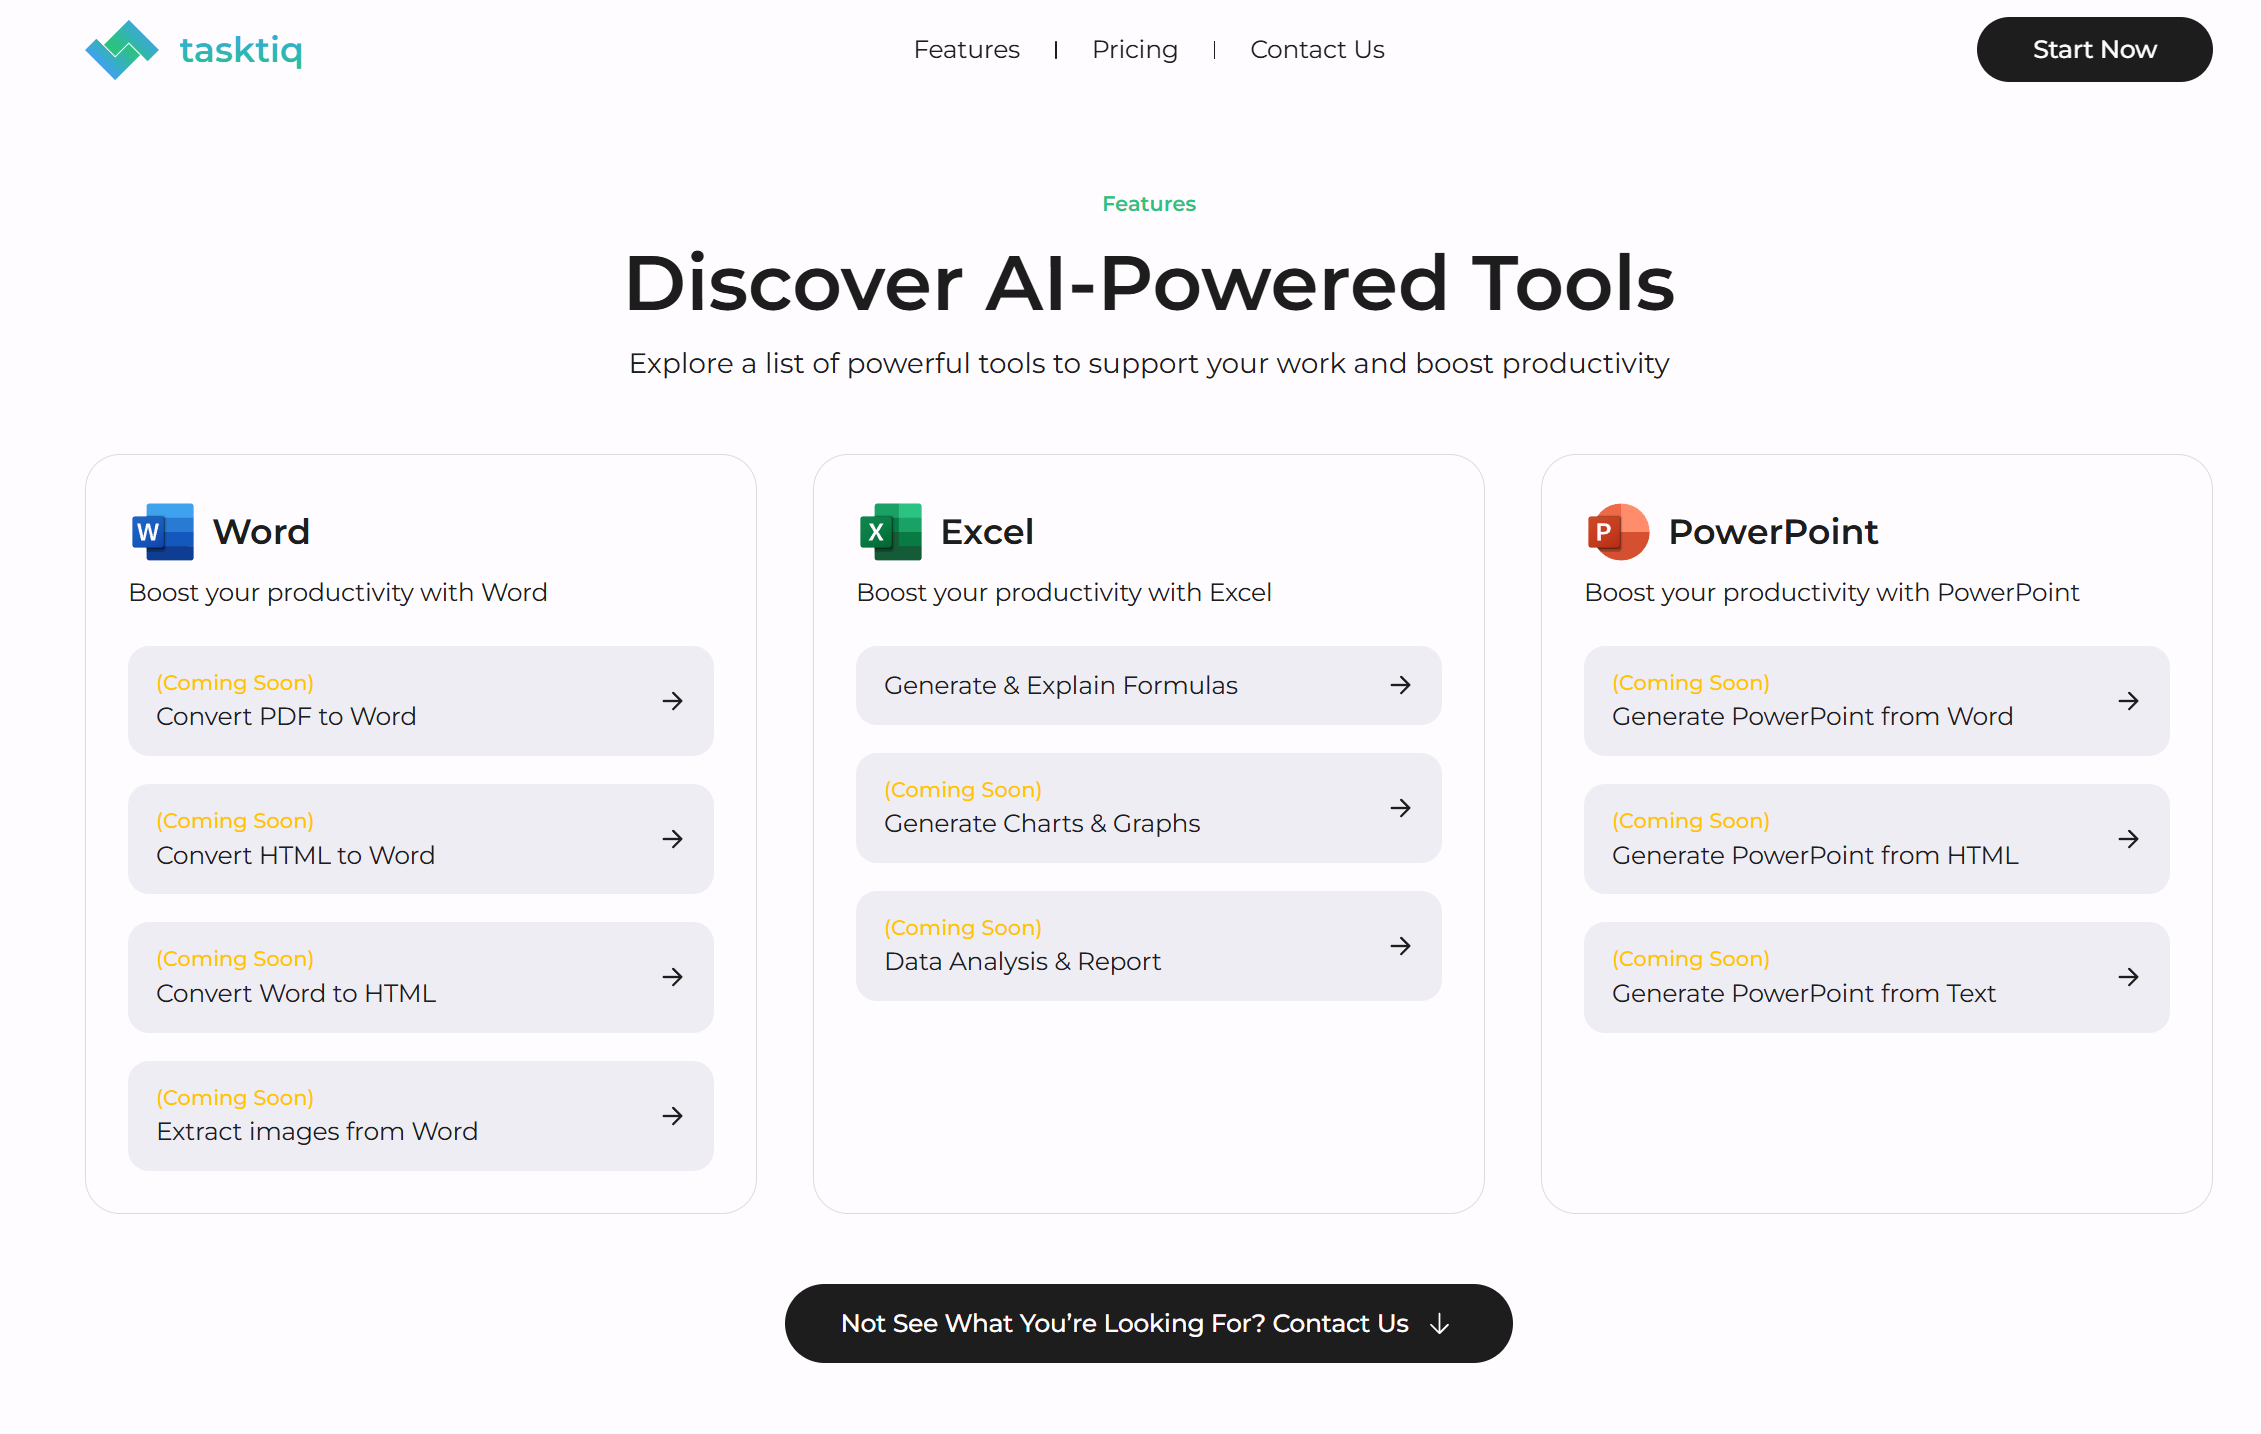Click arrow beside Generate PowerPoint from Text
The height and width of the screenshot is (1434, 2261).
pyautogui.click(x=2128, y=977)
